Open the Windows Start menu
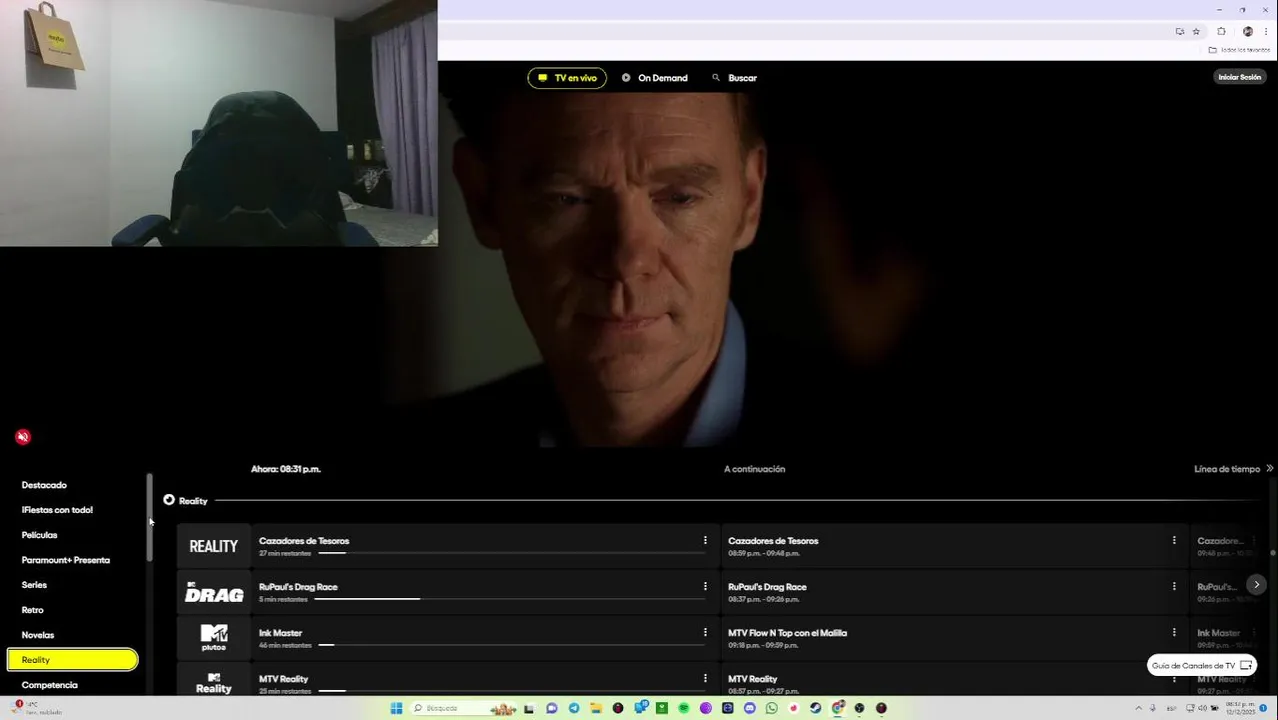The height and width of the screenshot is (720, 1278). pos(396,708)
